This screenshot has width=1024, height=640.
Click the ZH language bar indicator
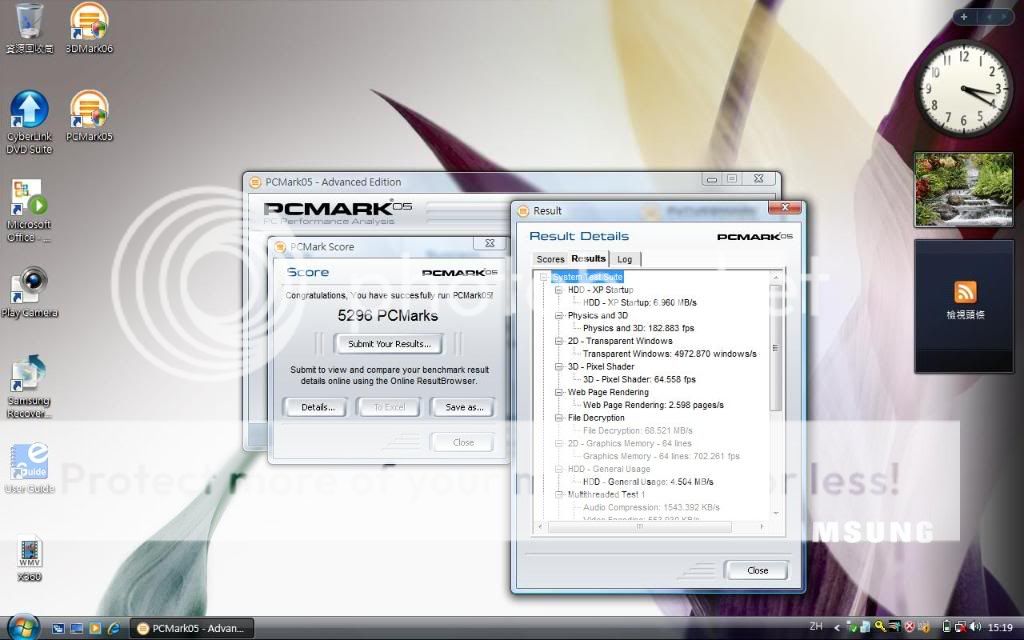coord(816,626)
